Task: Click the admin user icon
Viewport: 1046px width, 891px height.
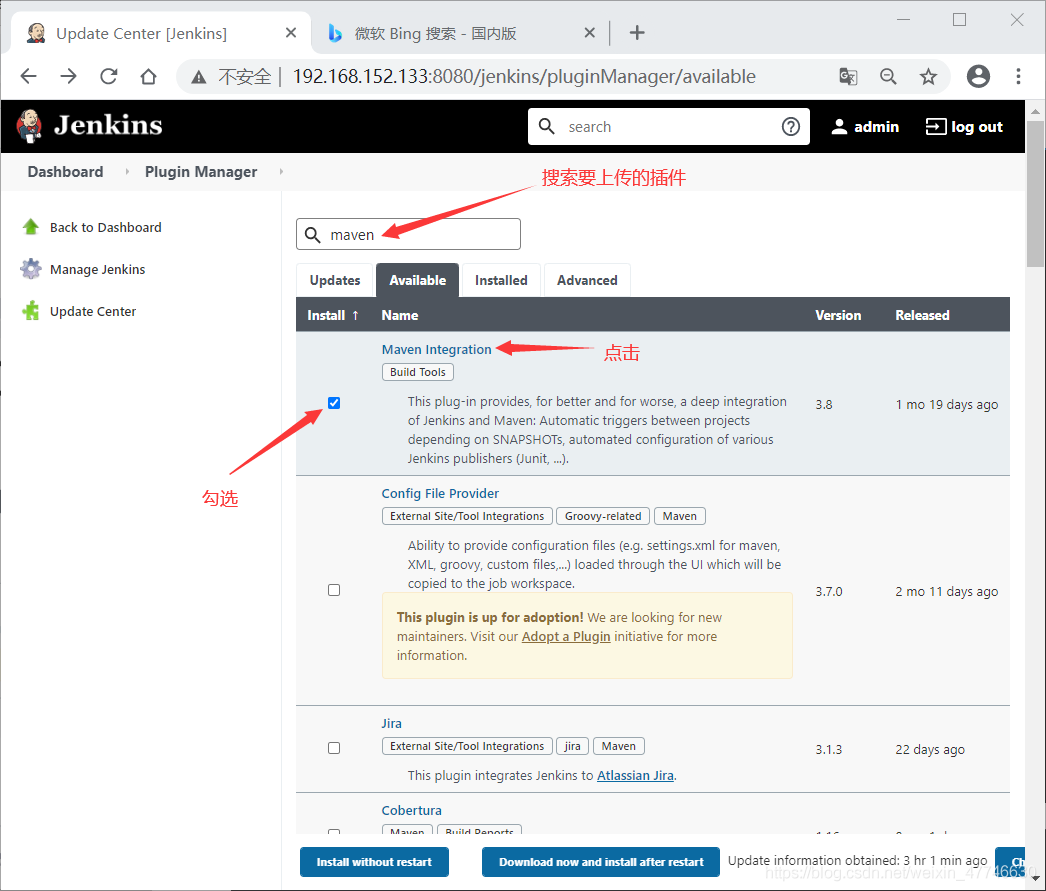Action: tap(839, 126)
